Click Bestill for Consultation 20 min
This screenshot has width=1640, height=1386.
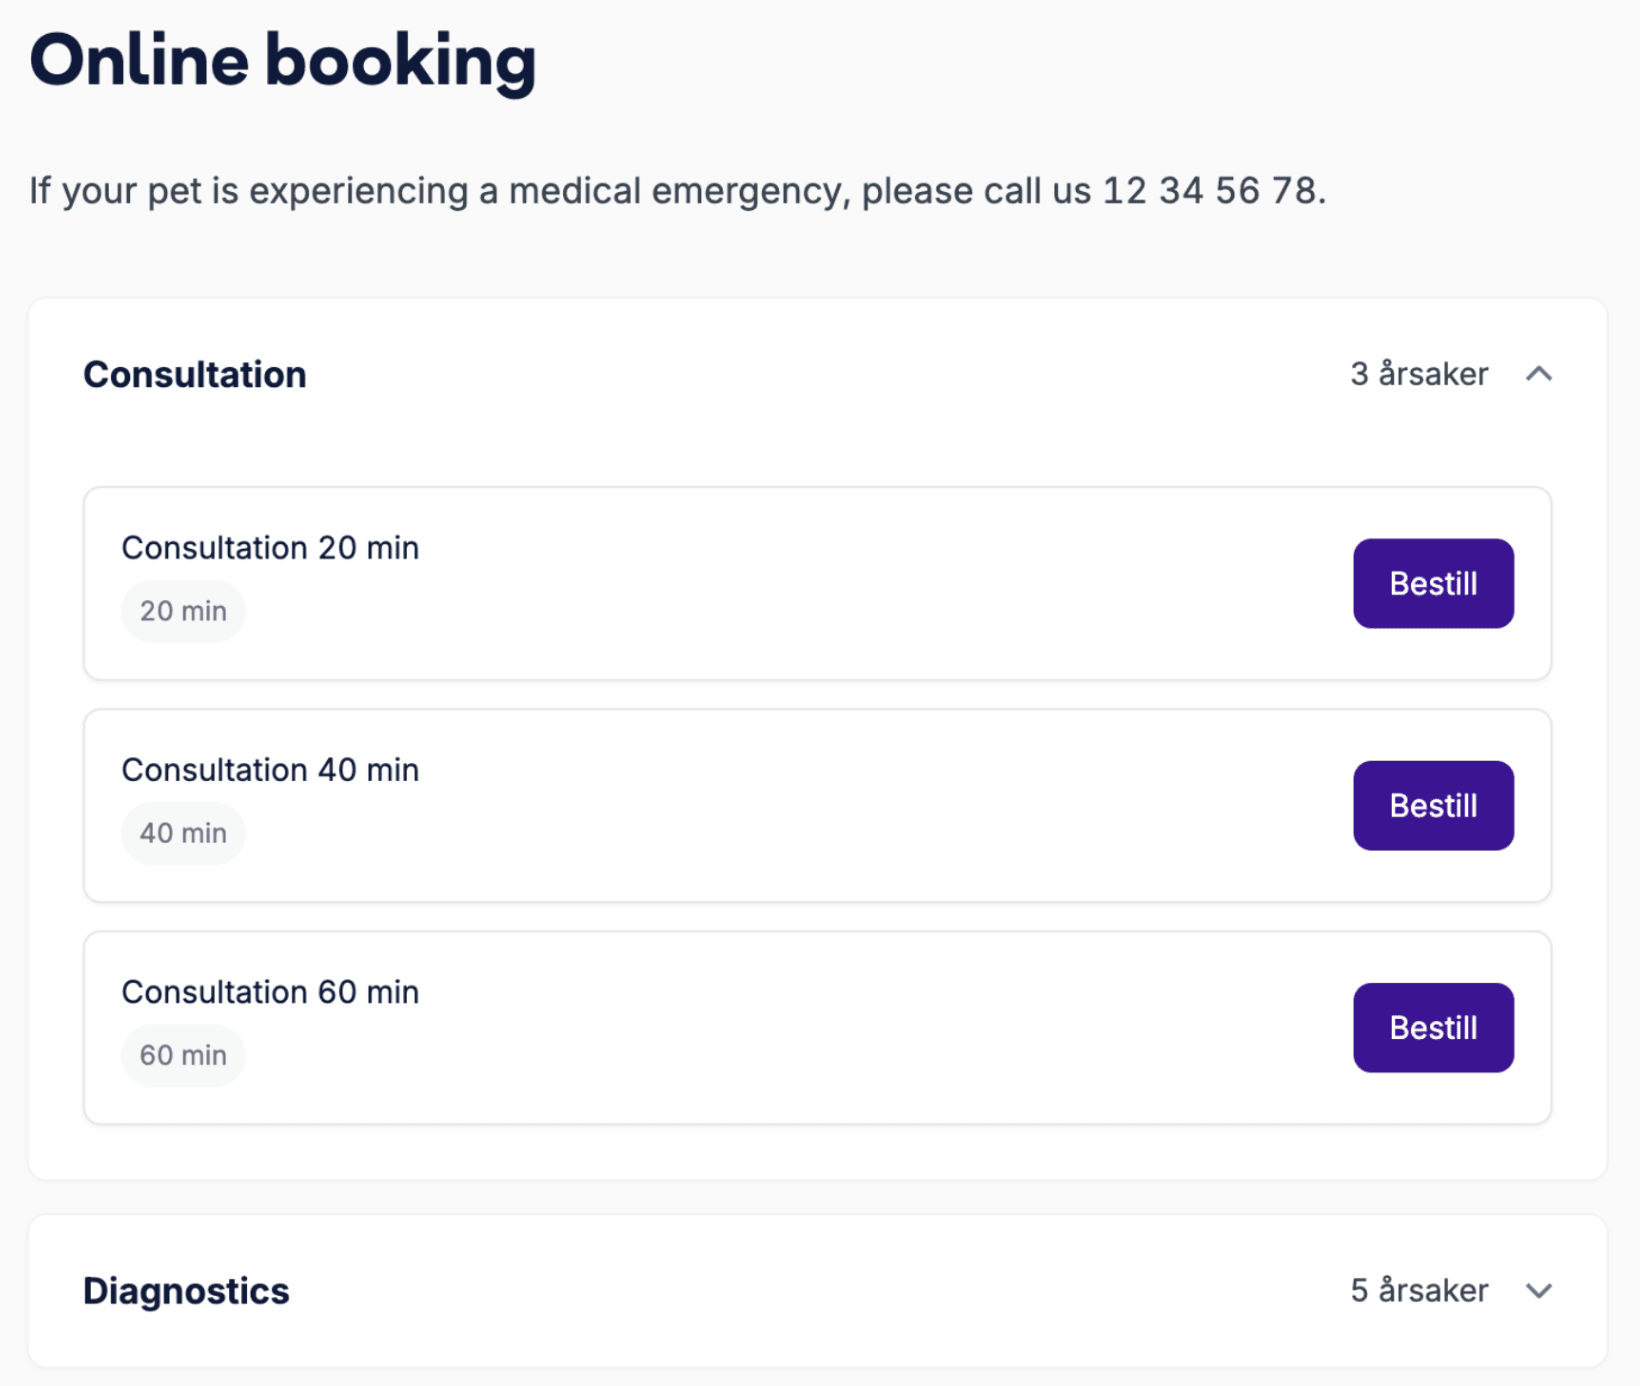click(1433, 583)
